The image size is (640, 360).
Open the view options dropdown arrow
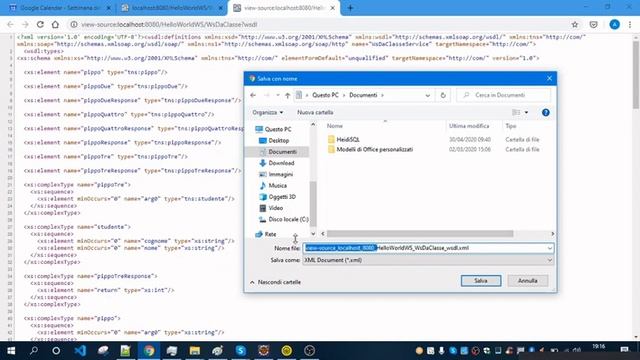pos(526,112)
